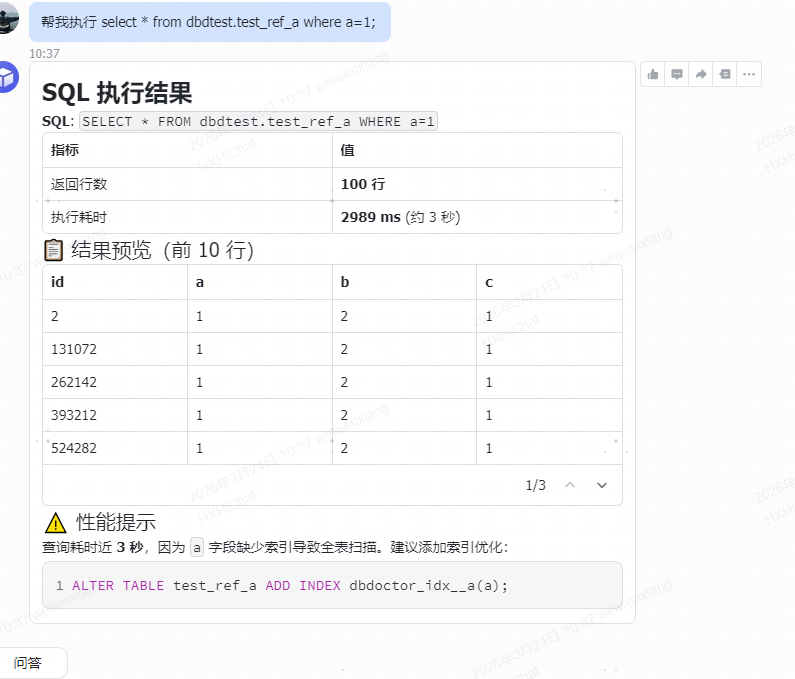The height and width of the screenshot is (679, 795).
Task: Click the SQL 执行结果 heading
Action: (117, 93)
